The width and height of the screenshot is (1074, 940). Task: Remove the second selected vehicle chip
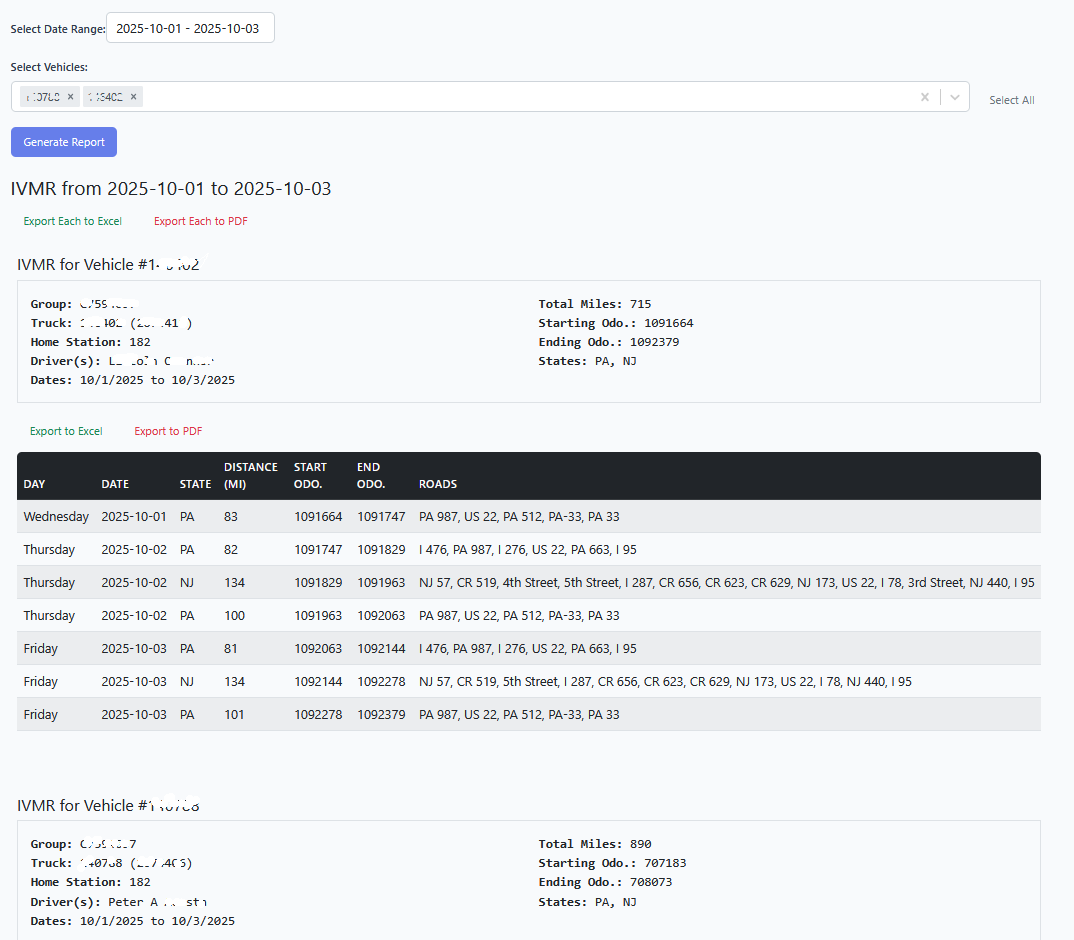pos(134,97)
